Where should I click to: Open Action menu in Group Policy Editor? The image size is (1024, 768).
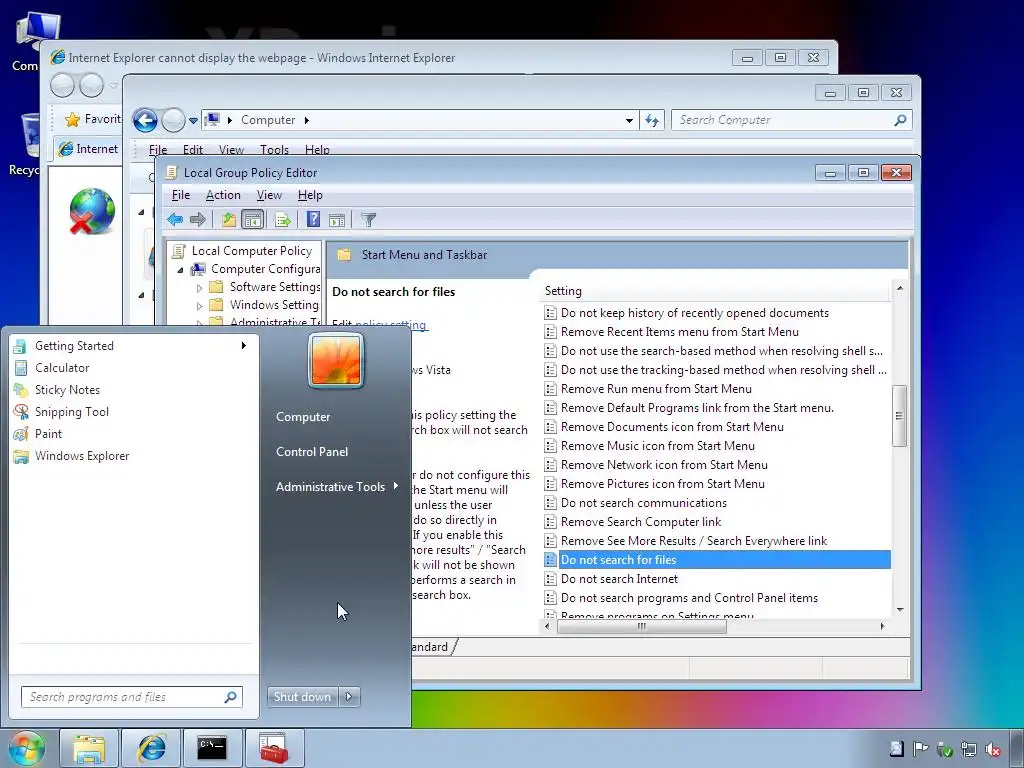[x=223, y=195]
